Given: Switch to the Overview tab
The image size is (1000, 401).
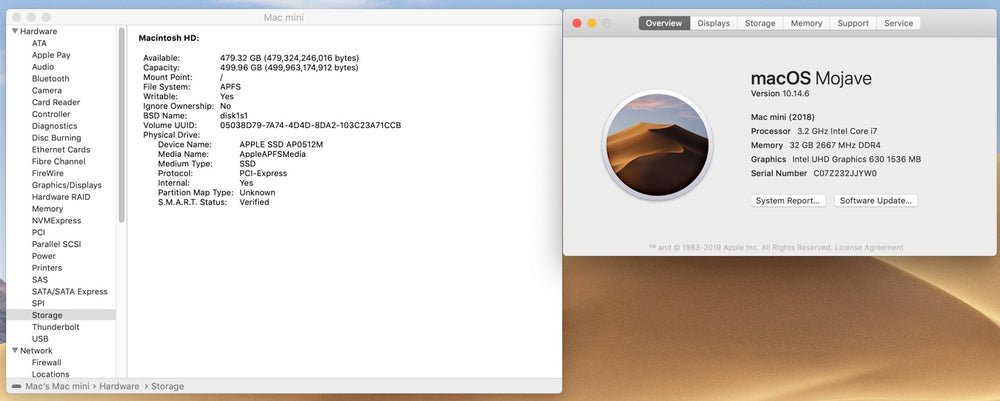Looking at the screenshot, I should tap(664, 23).
